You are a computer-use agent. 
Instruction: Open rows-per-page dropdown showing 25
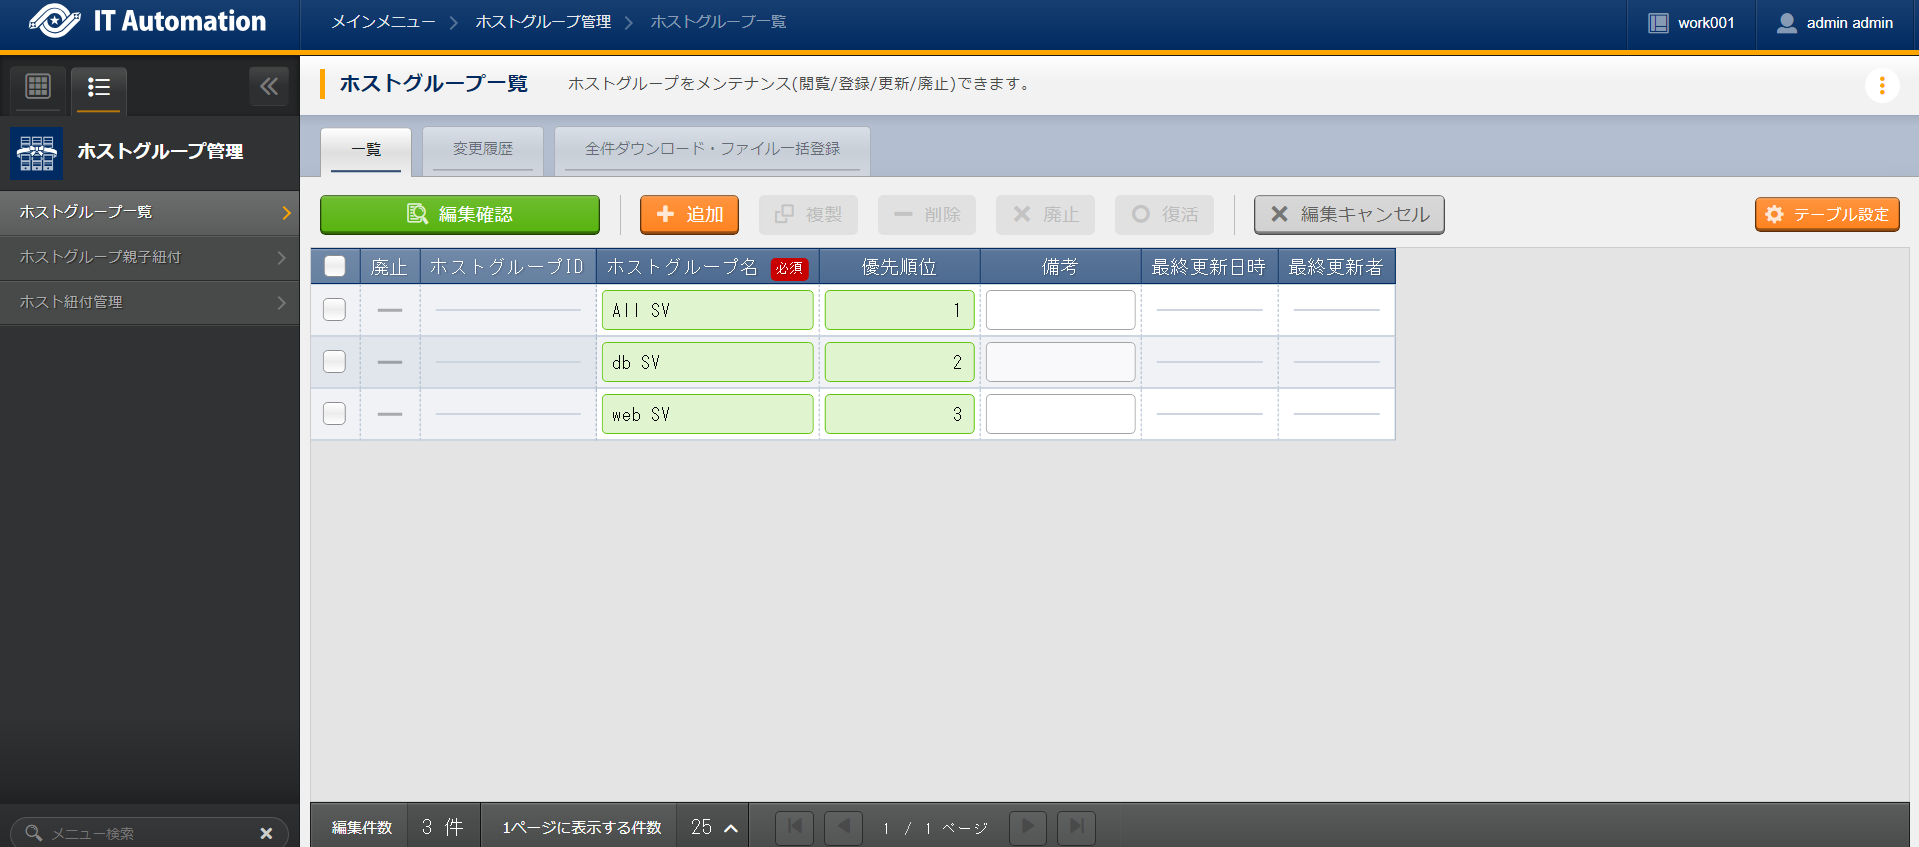[x=713, y=827]
